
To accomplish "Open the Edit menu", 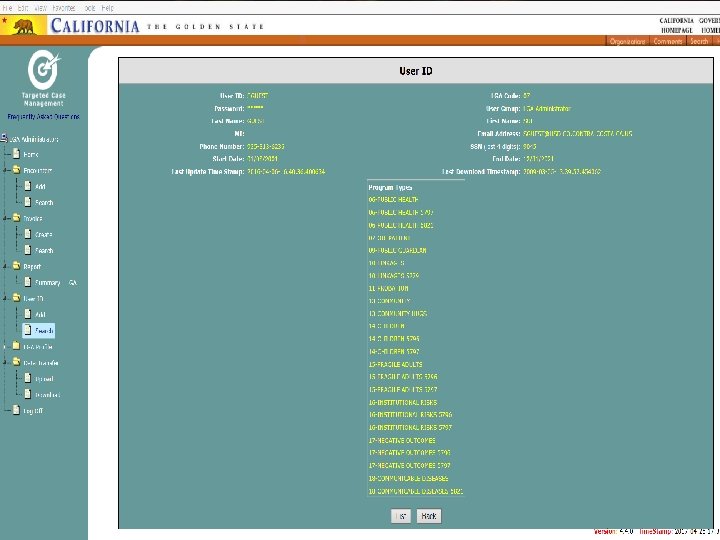I will click(23, 8).
